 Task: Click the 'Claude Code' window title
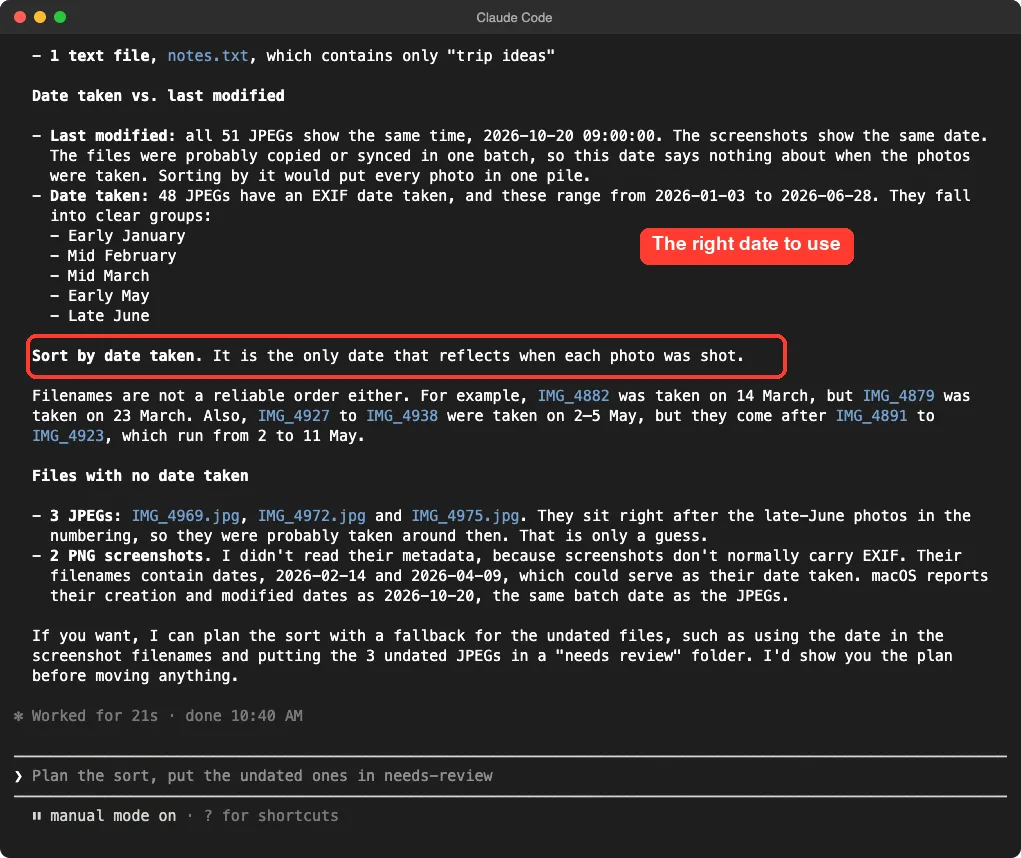pyautogui.click(x=514, y=18)
